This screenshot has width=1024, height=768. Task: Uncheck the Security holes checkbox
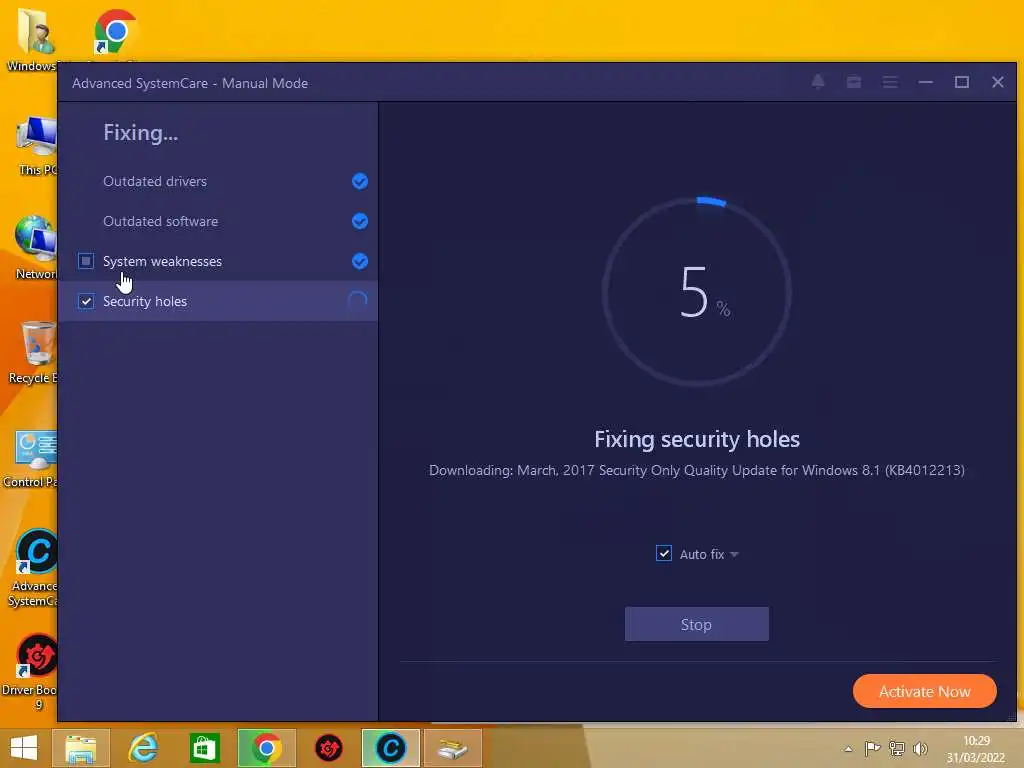[x=86, y=301]
